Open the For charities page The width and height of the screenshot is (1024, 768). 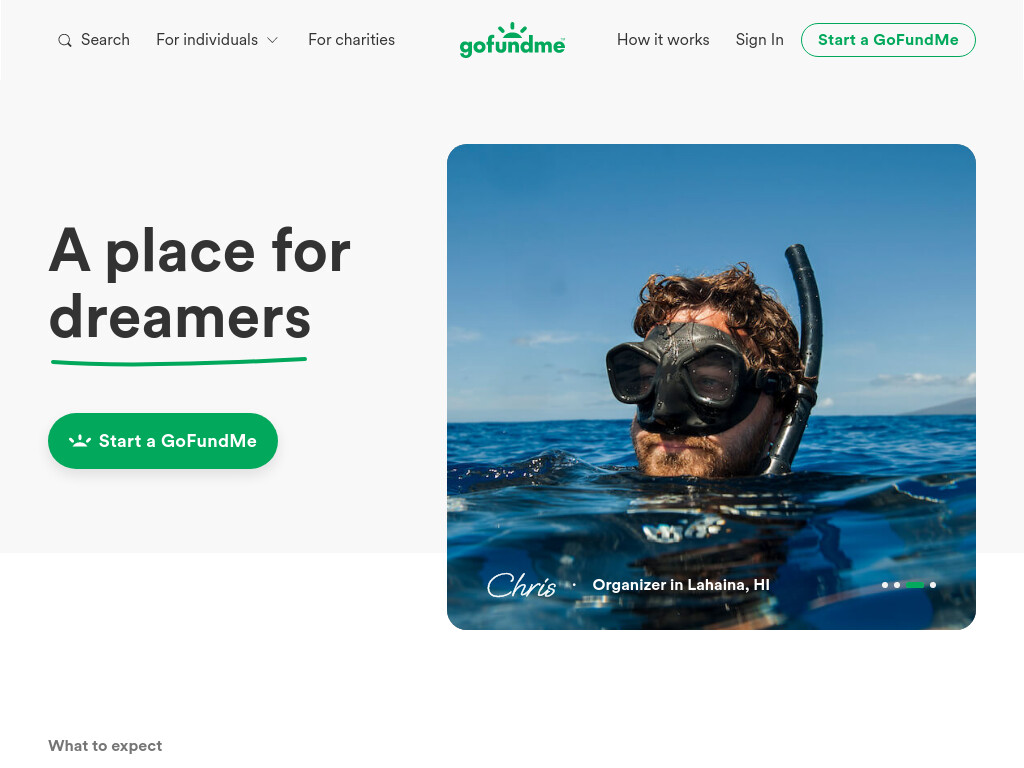(x=351, y=40)
